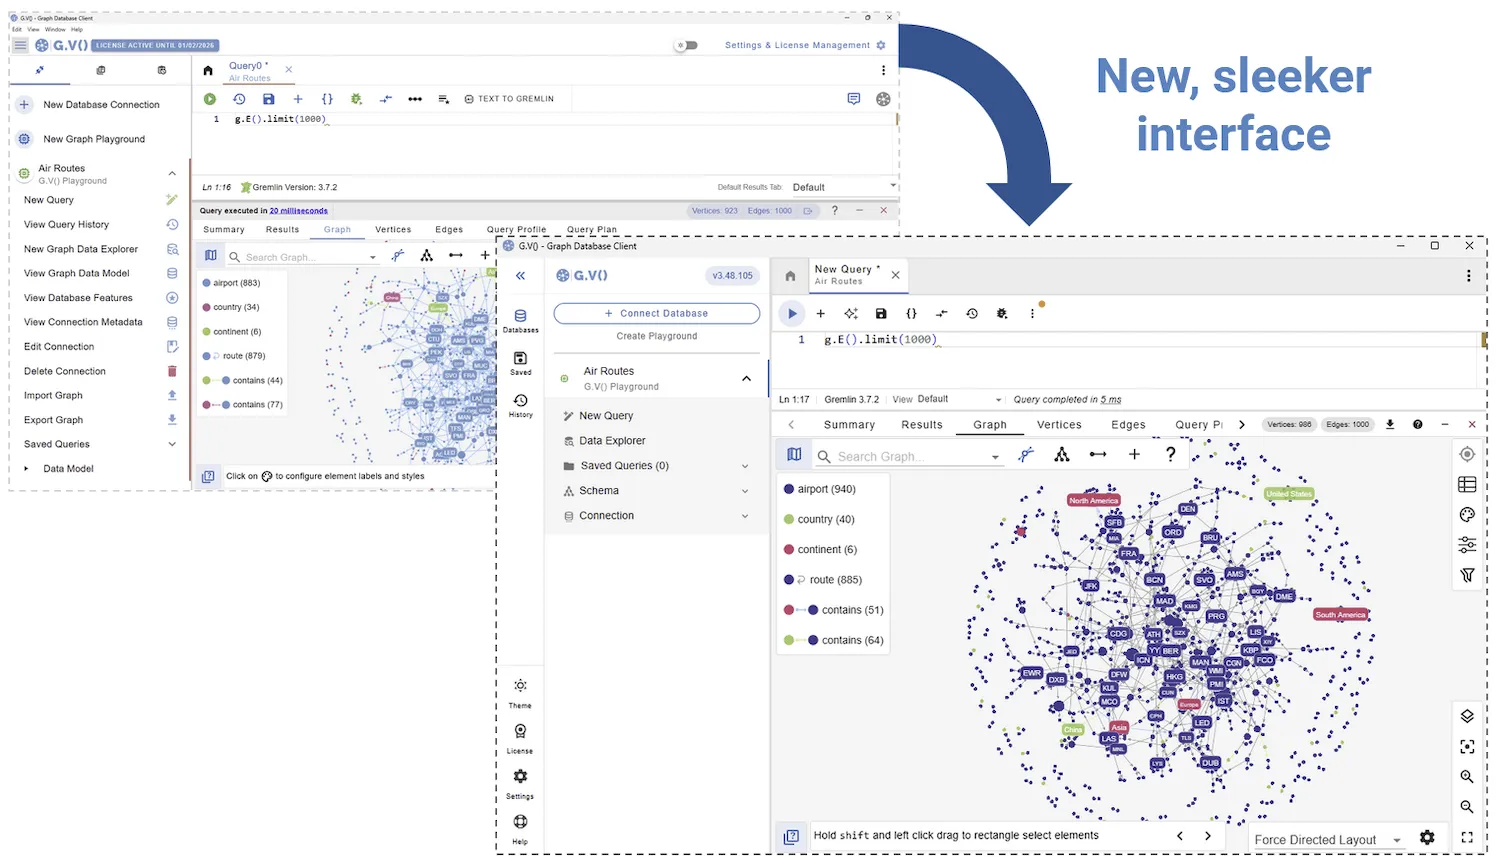Image resolution: width=1500 pixels, height=867 pixels.
Task: Zoom out on graph view
Action: click(1467, 806)
